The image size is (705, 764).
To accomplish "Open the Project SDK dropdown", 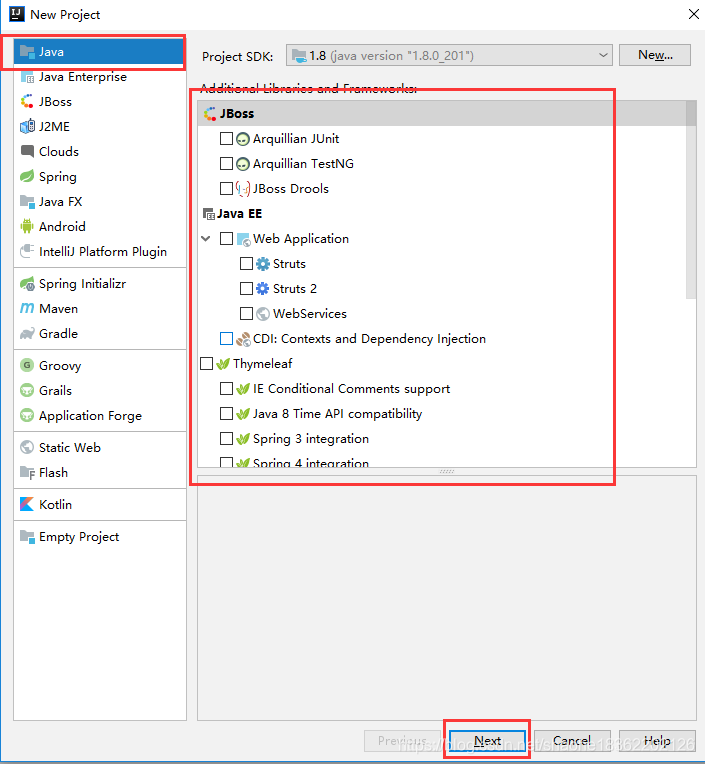I will click(449, 56).
